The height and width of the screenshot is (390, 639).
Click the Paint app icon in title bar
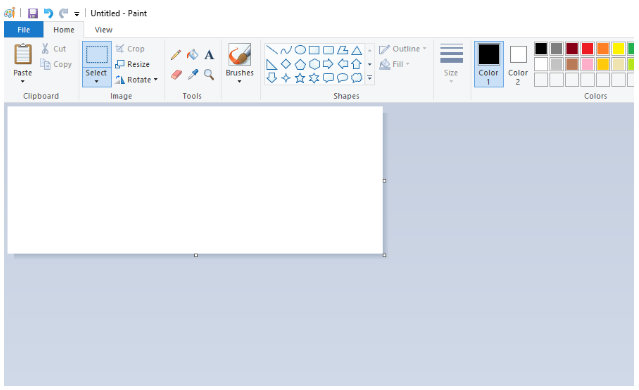pos(10,13)
